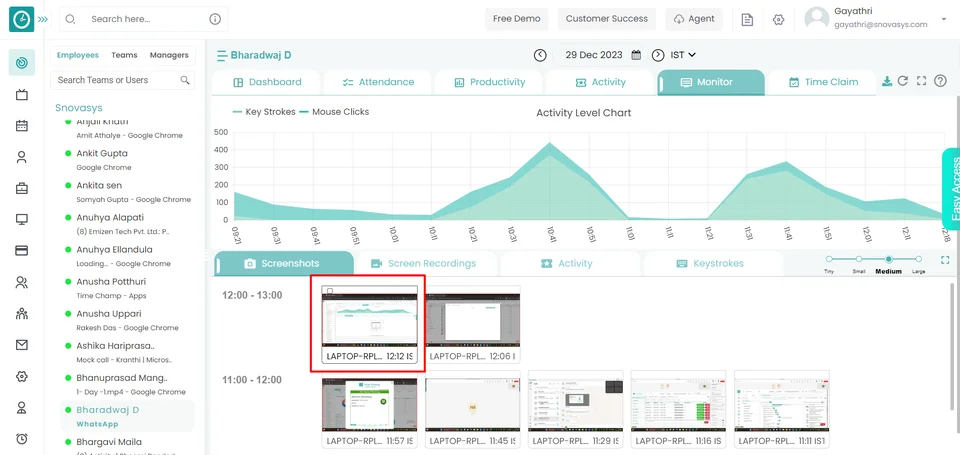This screenshot has width=960, height=455.
Task: Click the refresh icon beside download
Action: coord(903,82)
